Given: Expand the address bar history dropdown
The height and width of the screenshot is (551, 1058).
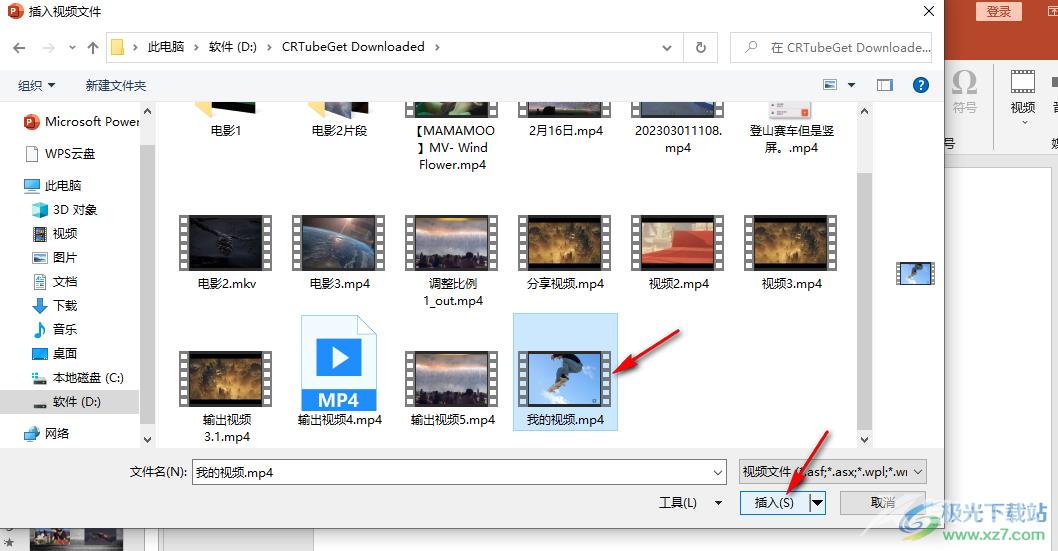Looking at the screenshot, I should coord(667,48).
